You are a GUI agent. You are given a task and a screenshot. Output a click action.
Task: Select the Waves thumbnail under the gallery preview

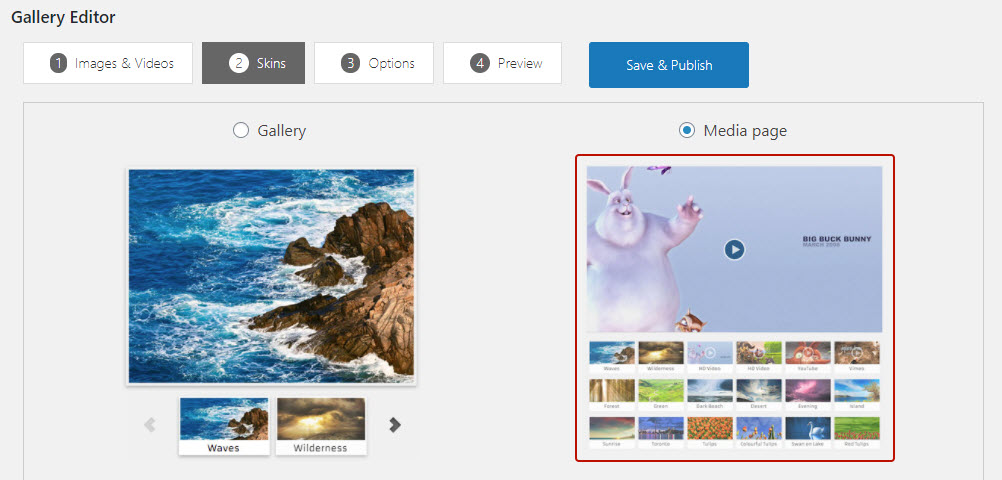point(224,426)
